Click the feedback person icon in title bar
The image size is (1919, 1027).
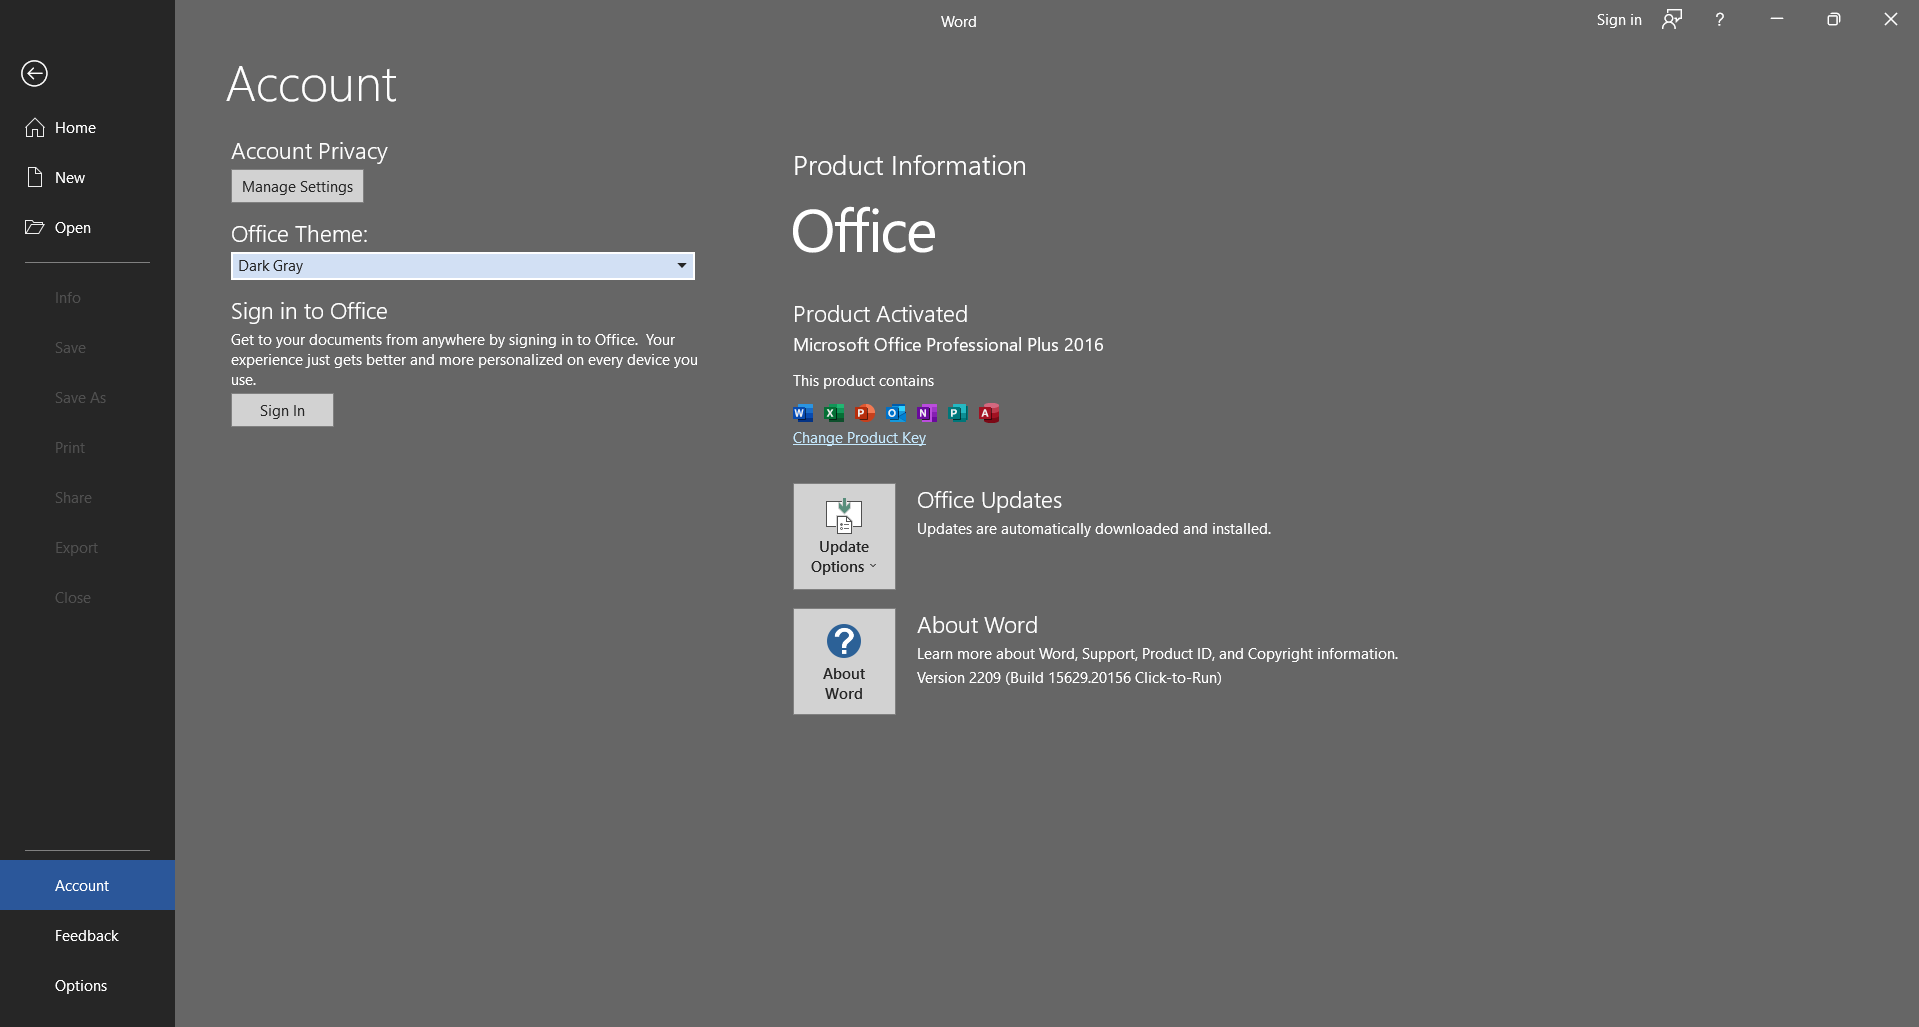[x=1672, y=19]
